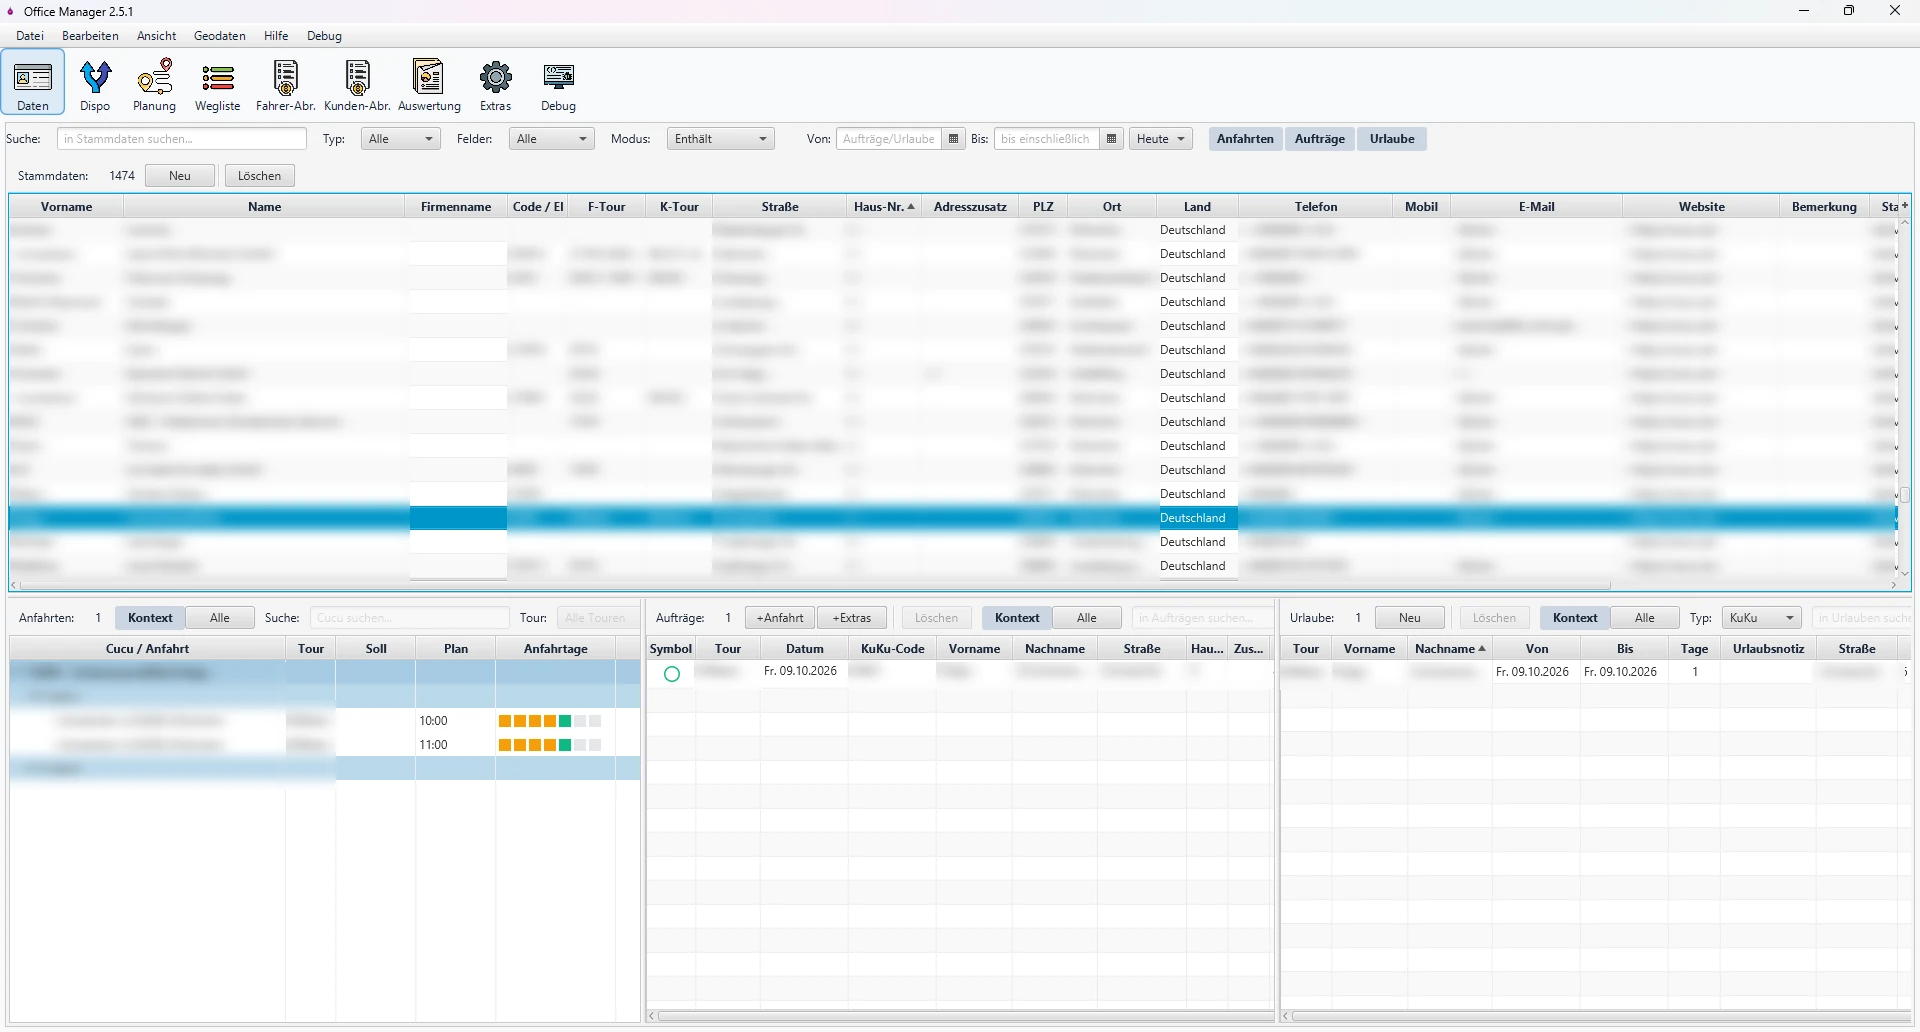
Task: Click green day square in 10:00 row
Action: tap(565, 721)
